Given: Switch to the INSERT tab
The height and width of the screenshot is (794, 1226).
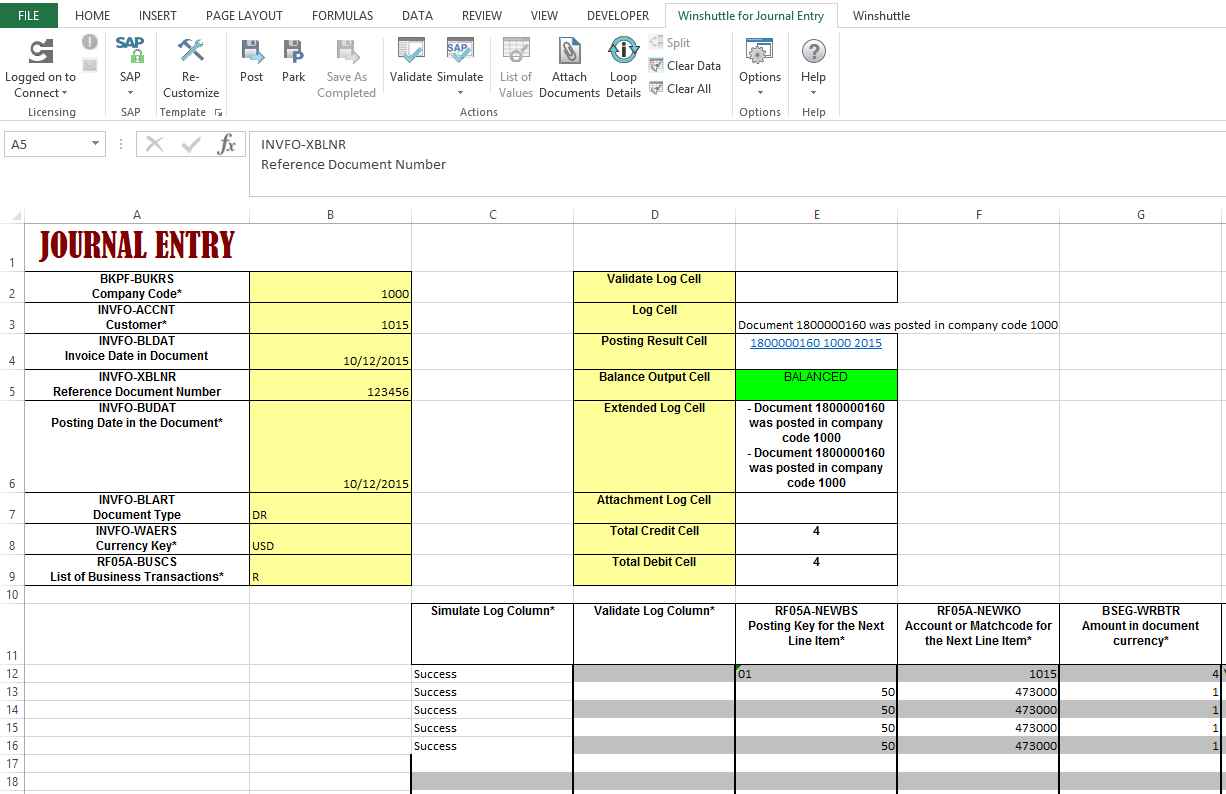Looking at the screenshot, I should pos(158,16).
